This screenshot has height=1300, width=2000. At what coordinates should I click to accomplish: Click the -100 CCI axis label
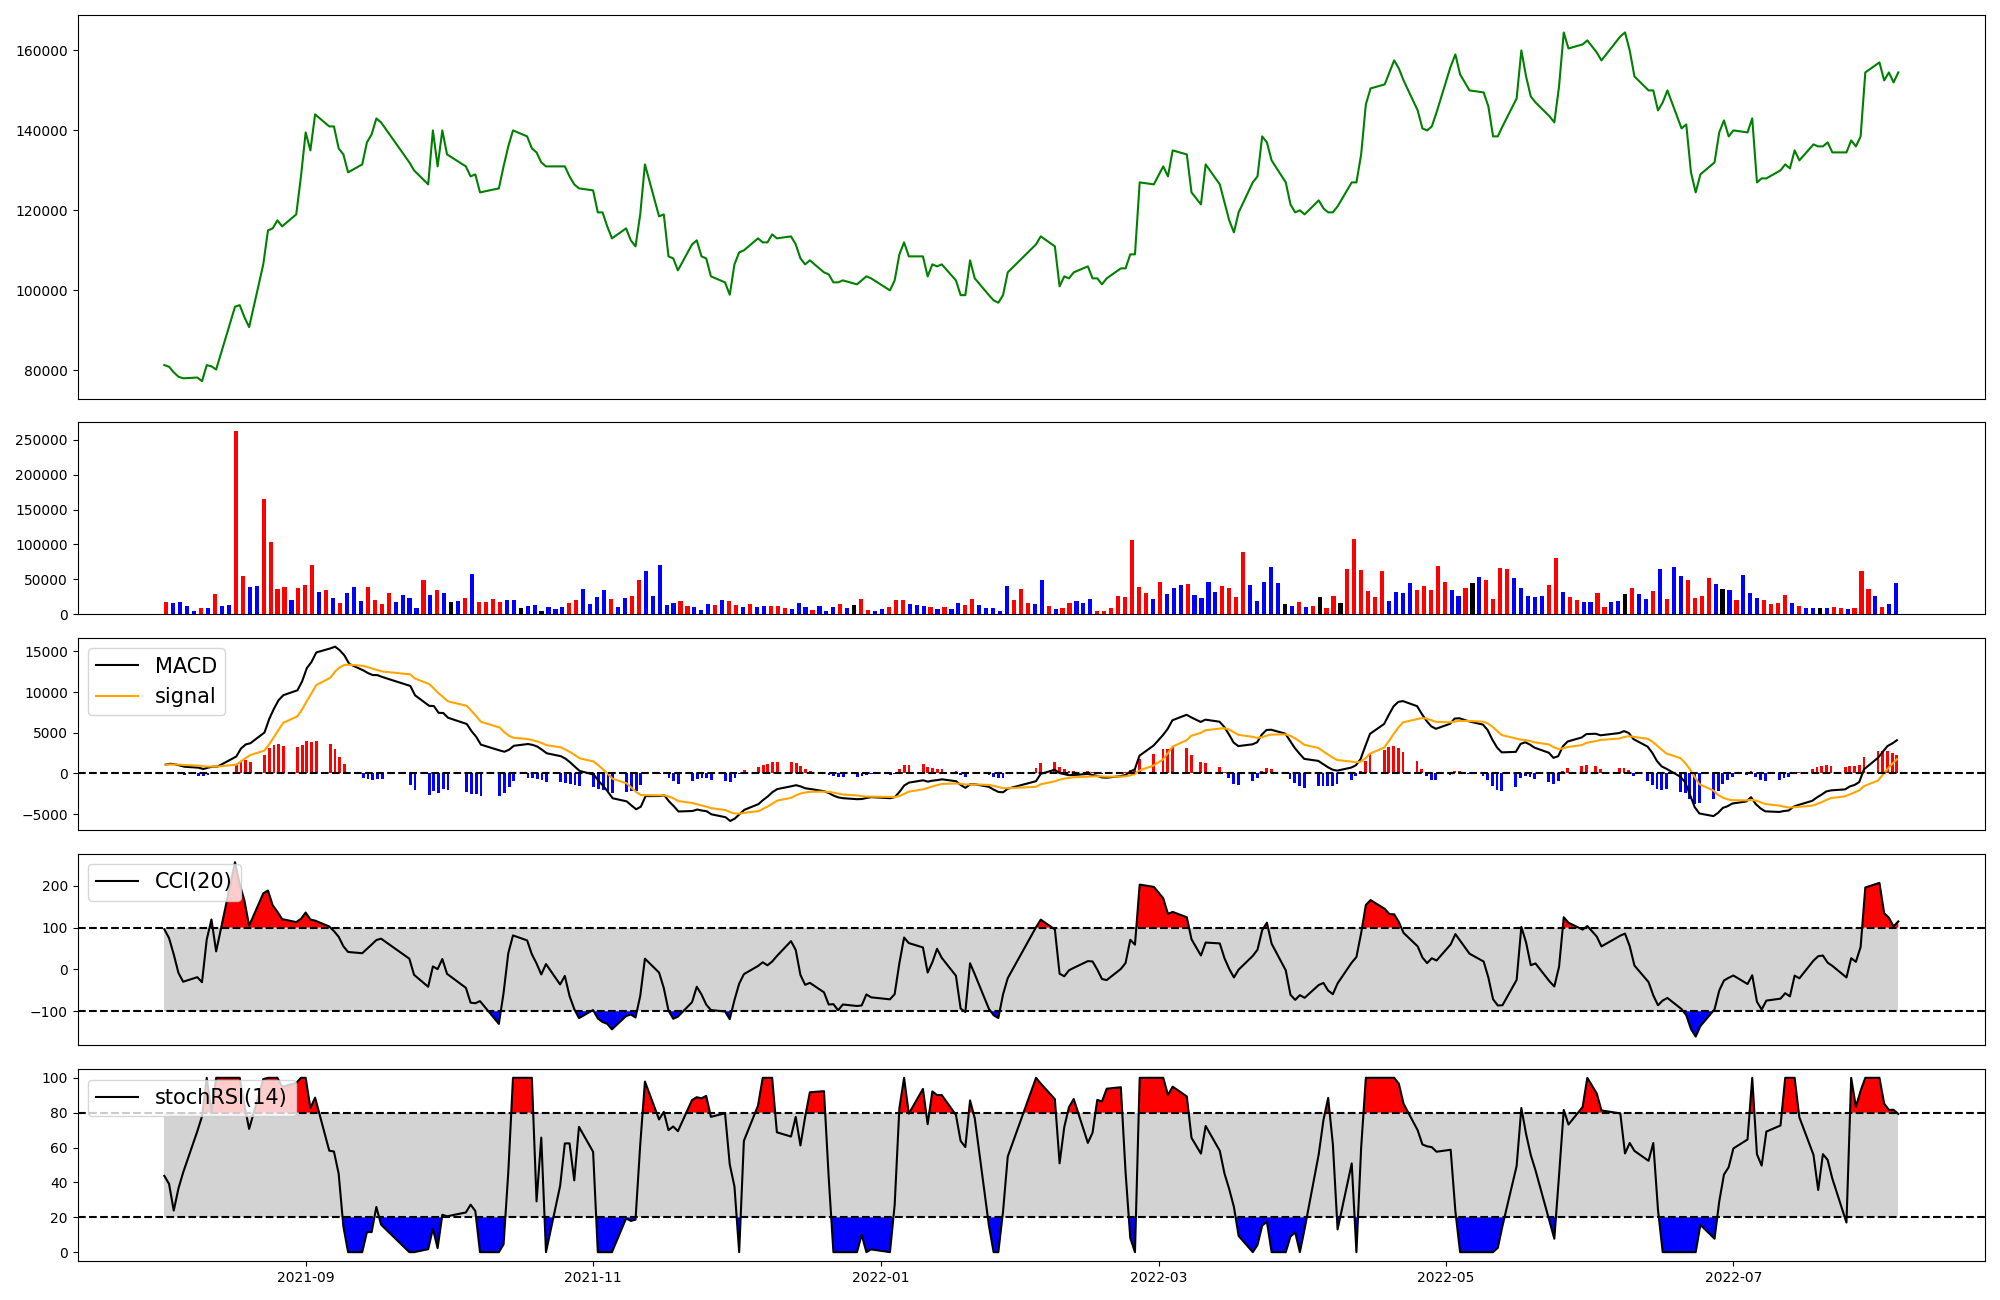click(x=50, y=1012)
